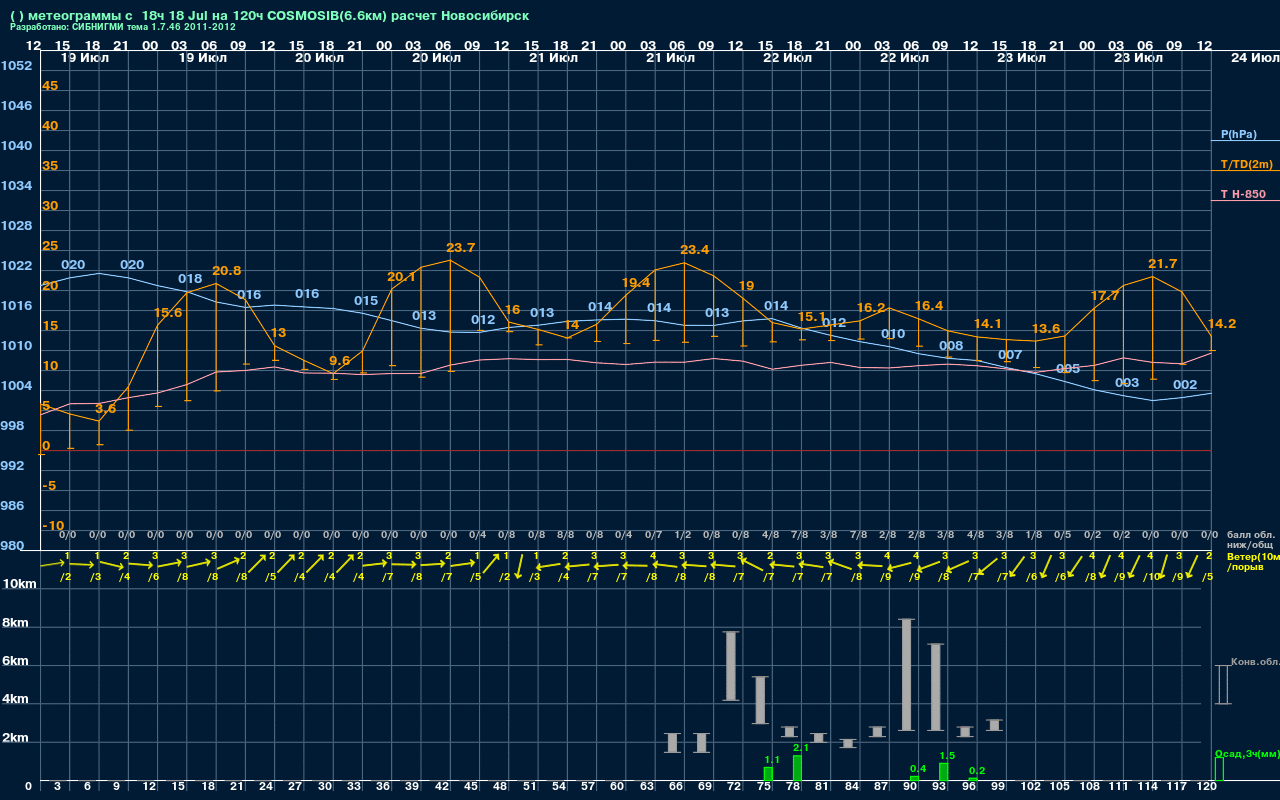Click the green 2.1 mm precipitation bar

coord(797,768)
